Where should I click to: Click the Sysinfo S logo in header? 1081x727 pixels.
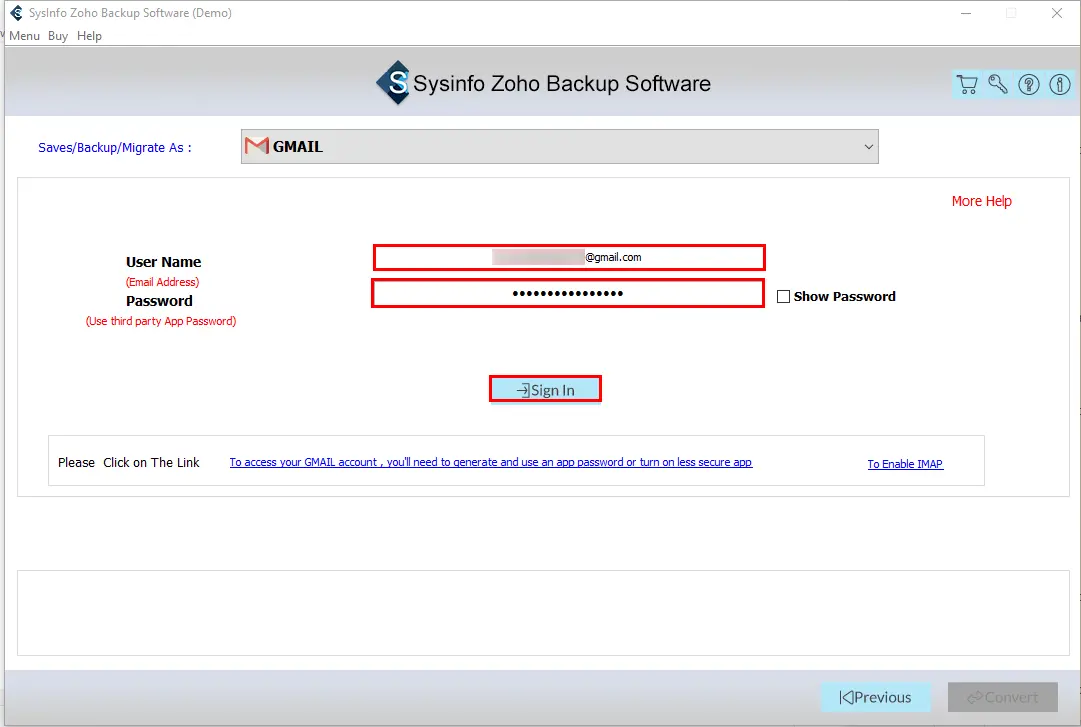pyautogui.click(x=394, y=83)
